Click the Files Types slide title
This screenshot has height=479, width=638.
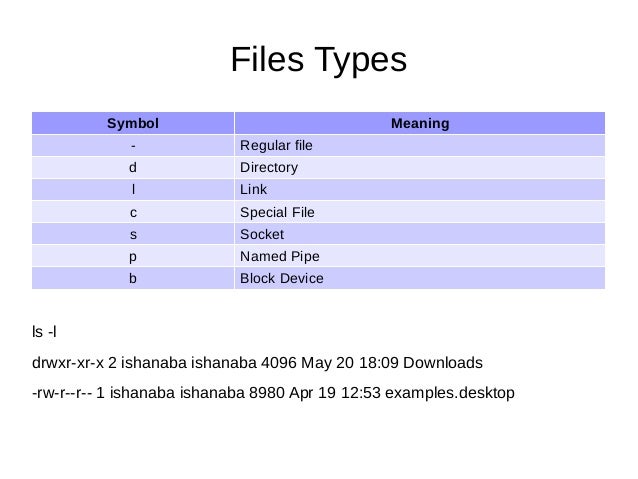(318, 61)
